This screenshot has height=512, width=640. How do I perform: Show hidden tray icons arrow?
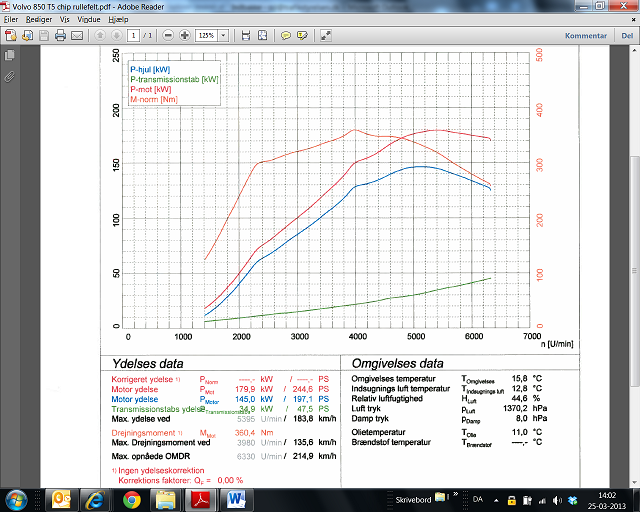coord(496,500)
